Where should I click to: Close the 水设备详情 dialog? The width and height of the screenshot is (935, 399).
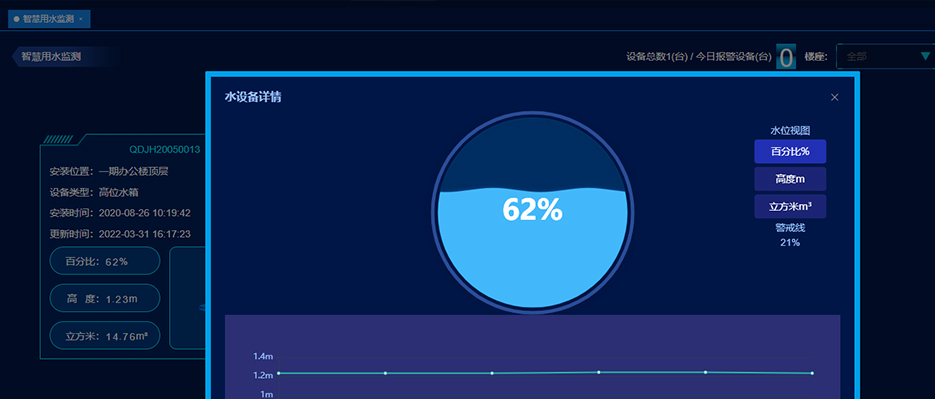(834, 97)
